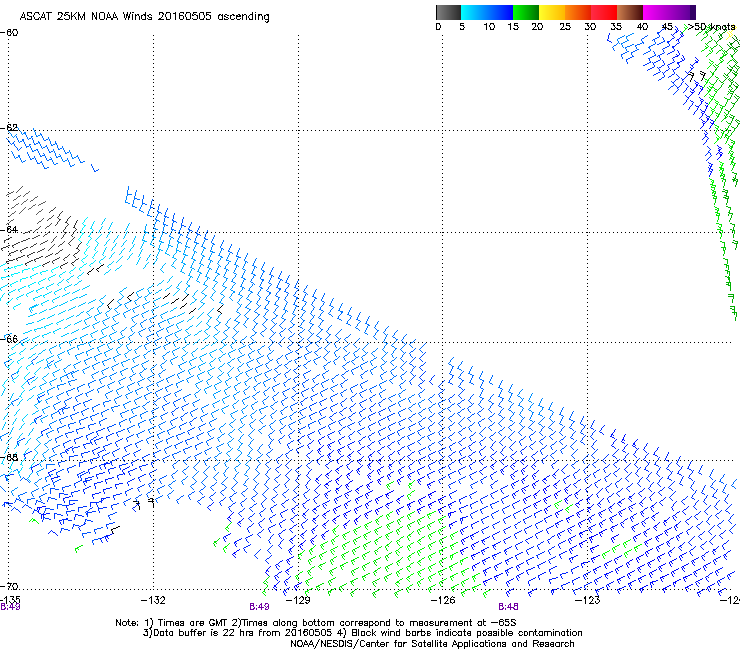Click the 'Times are GMT' note line
The width and height of the screenshot is (740, 650).
click(316, 623)
